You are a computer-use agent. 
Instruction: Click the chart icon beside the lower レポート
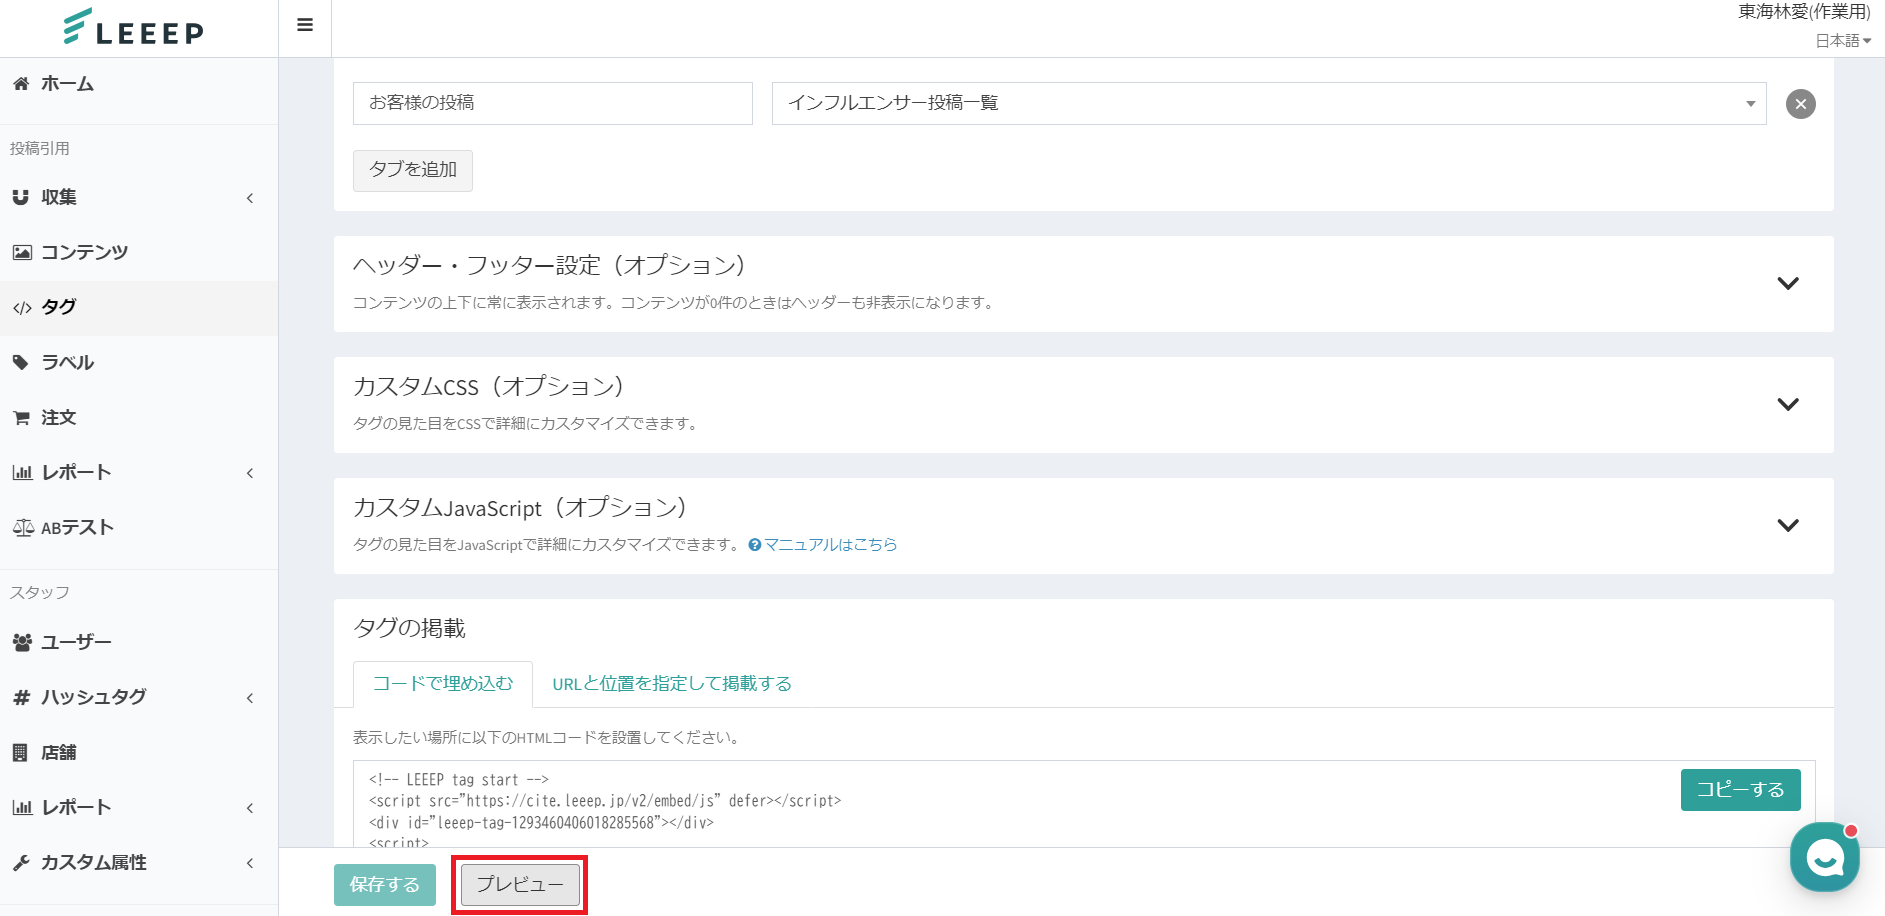tap(22, 807)
